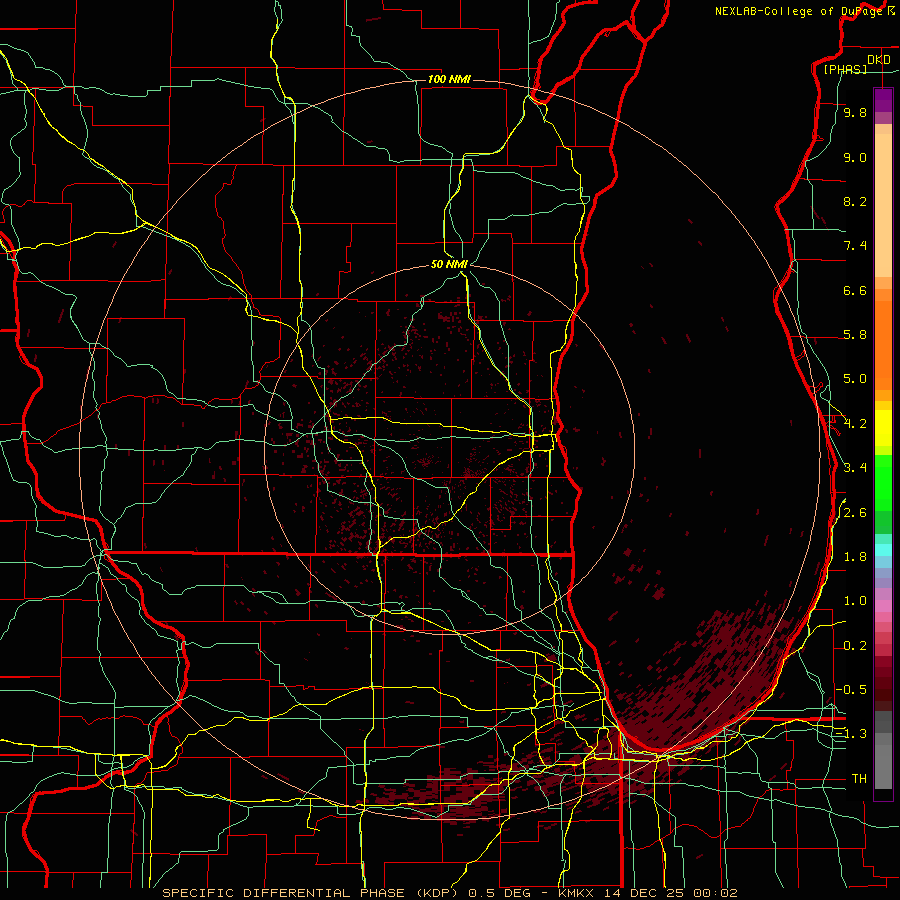
Task: Click the TH threshold label
Action: pos(859,778)
